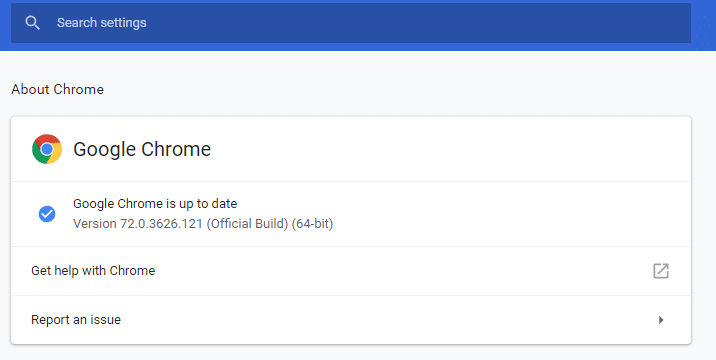The width and height of the screenshot is (716, 360).
Task: Click the magnifying glass search icon
Action: (32, 23)
